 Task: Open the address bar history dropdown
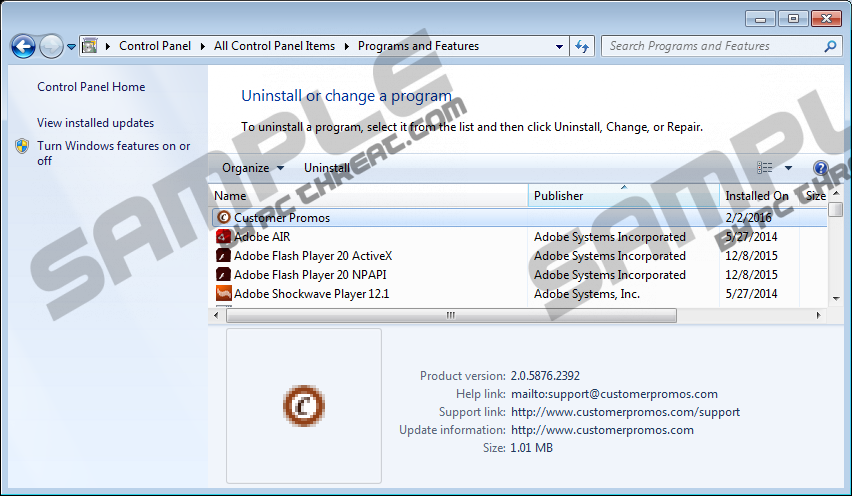(x=559, y=46)
